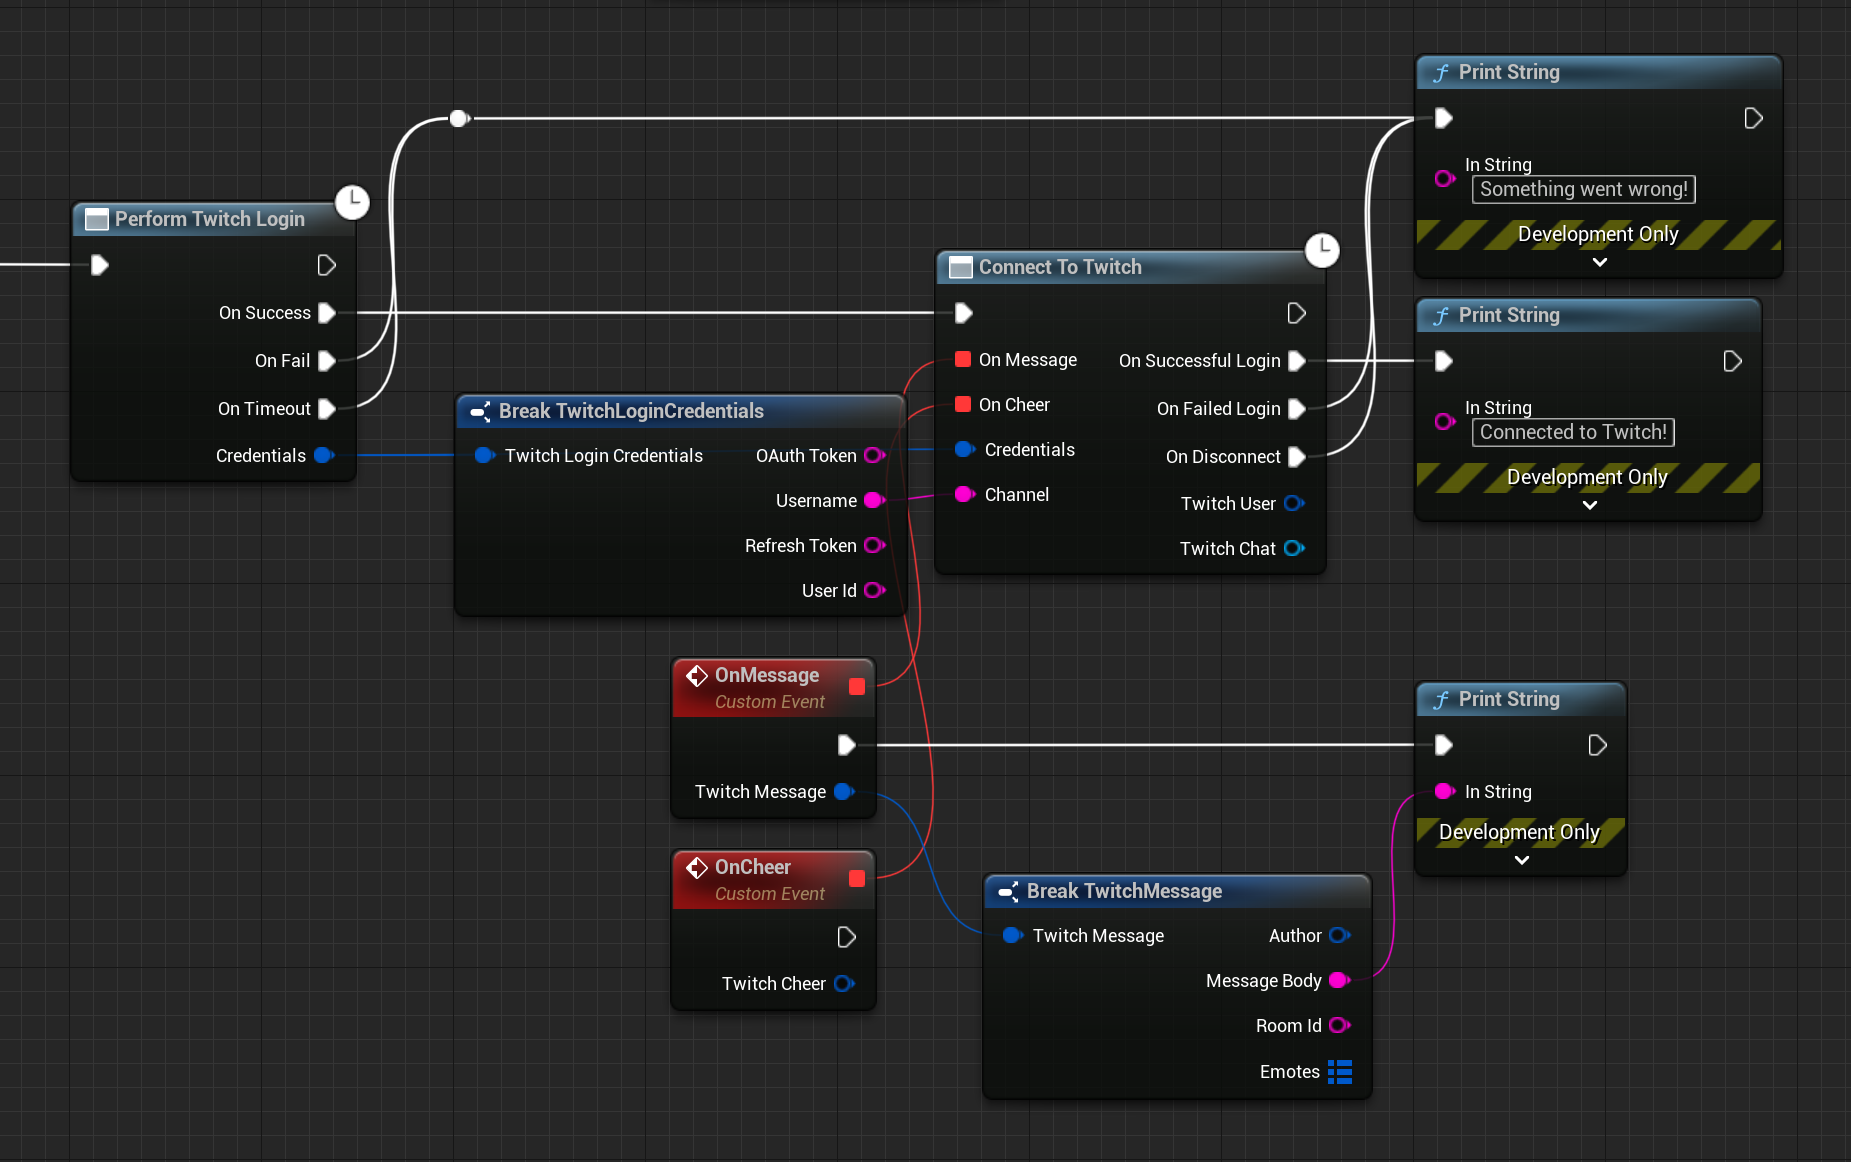Select the Perform Twitch Login node title

209,219
